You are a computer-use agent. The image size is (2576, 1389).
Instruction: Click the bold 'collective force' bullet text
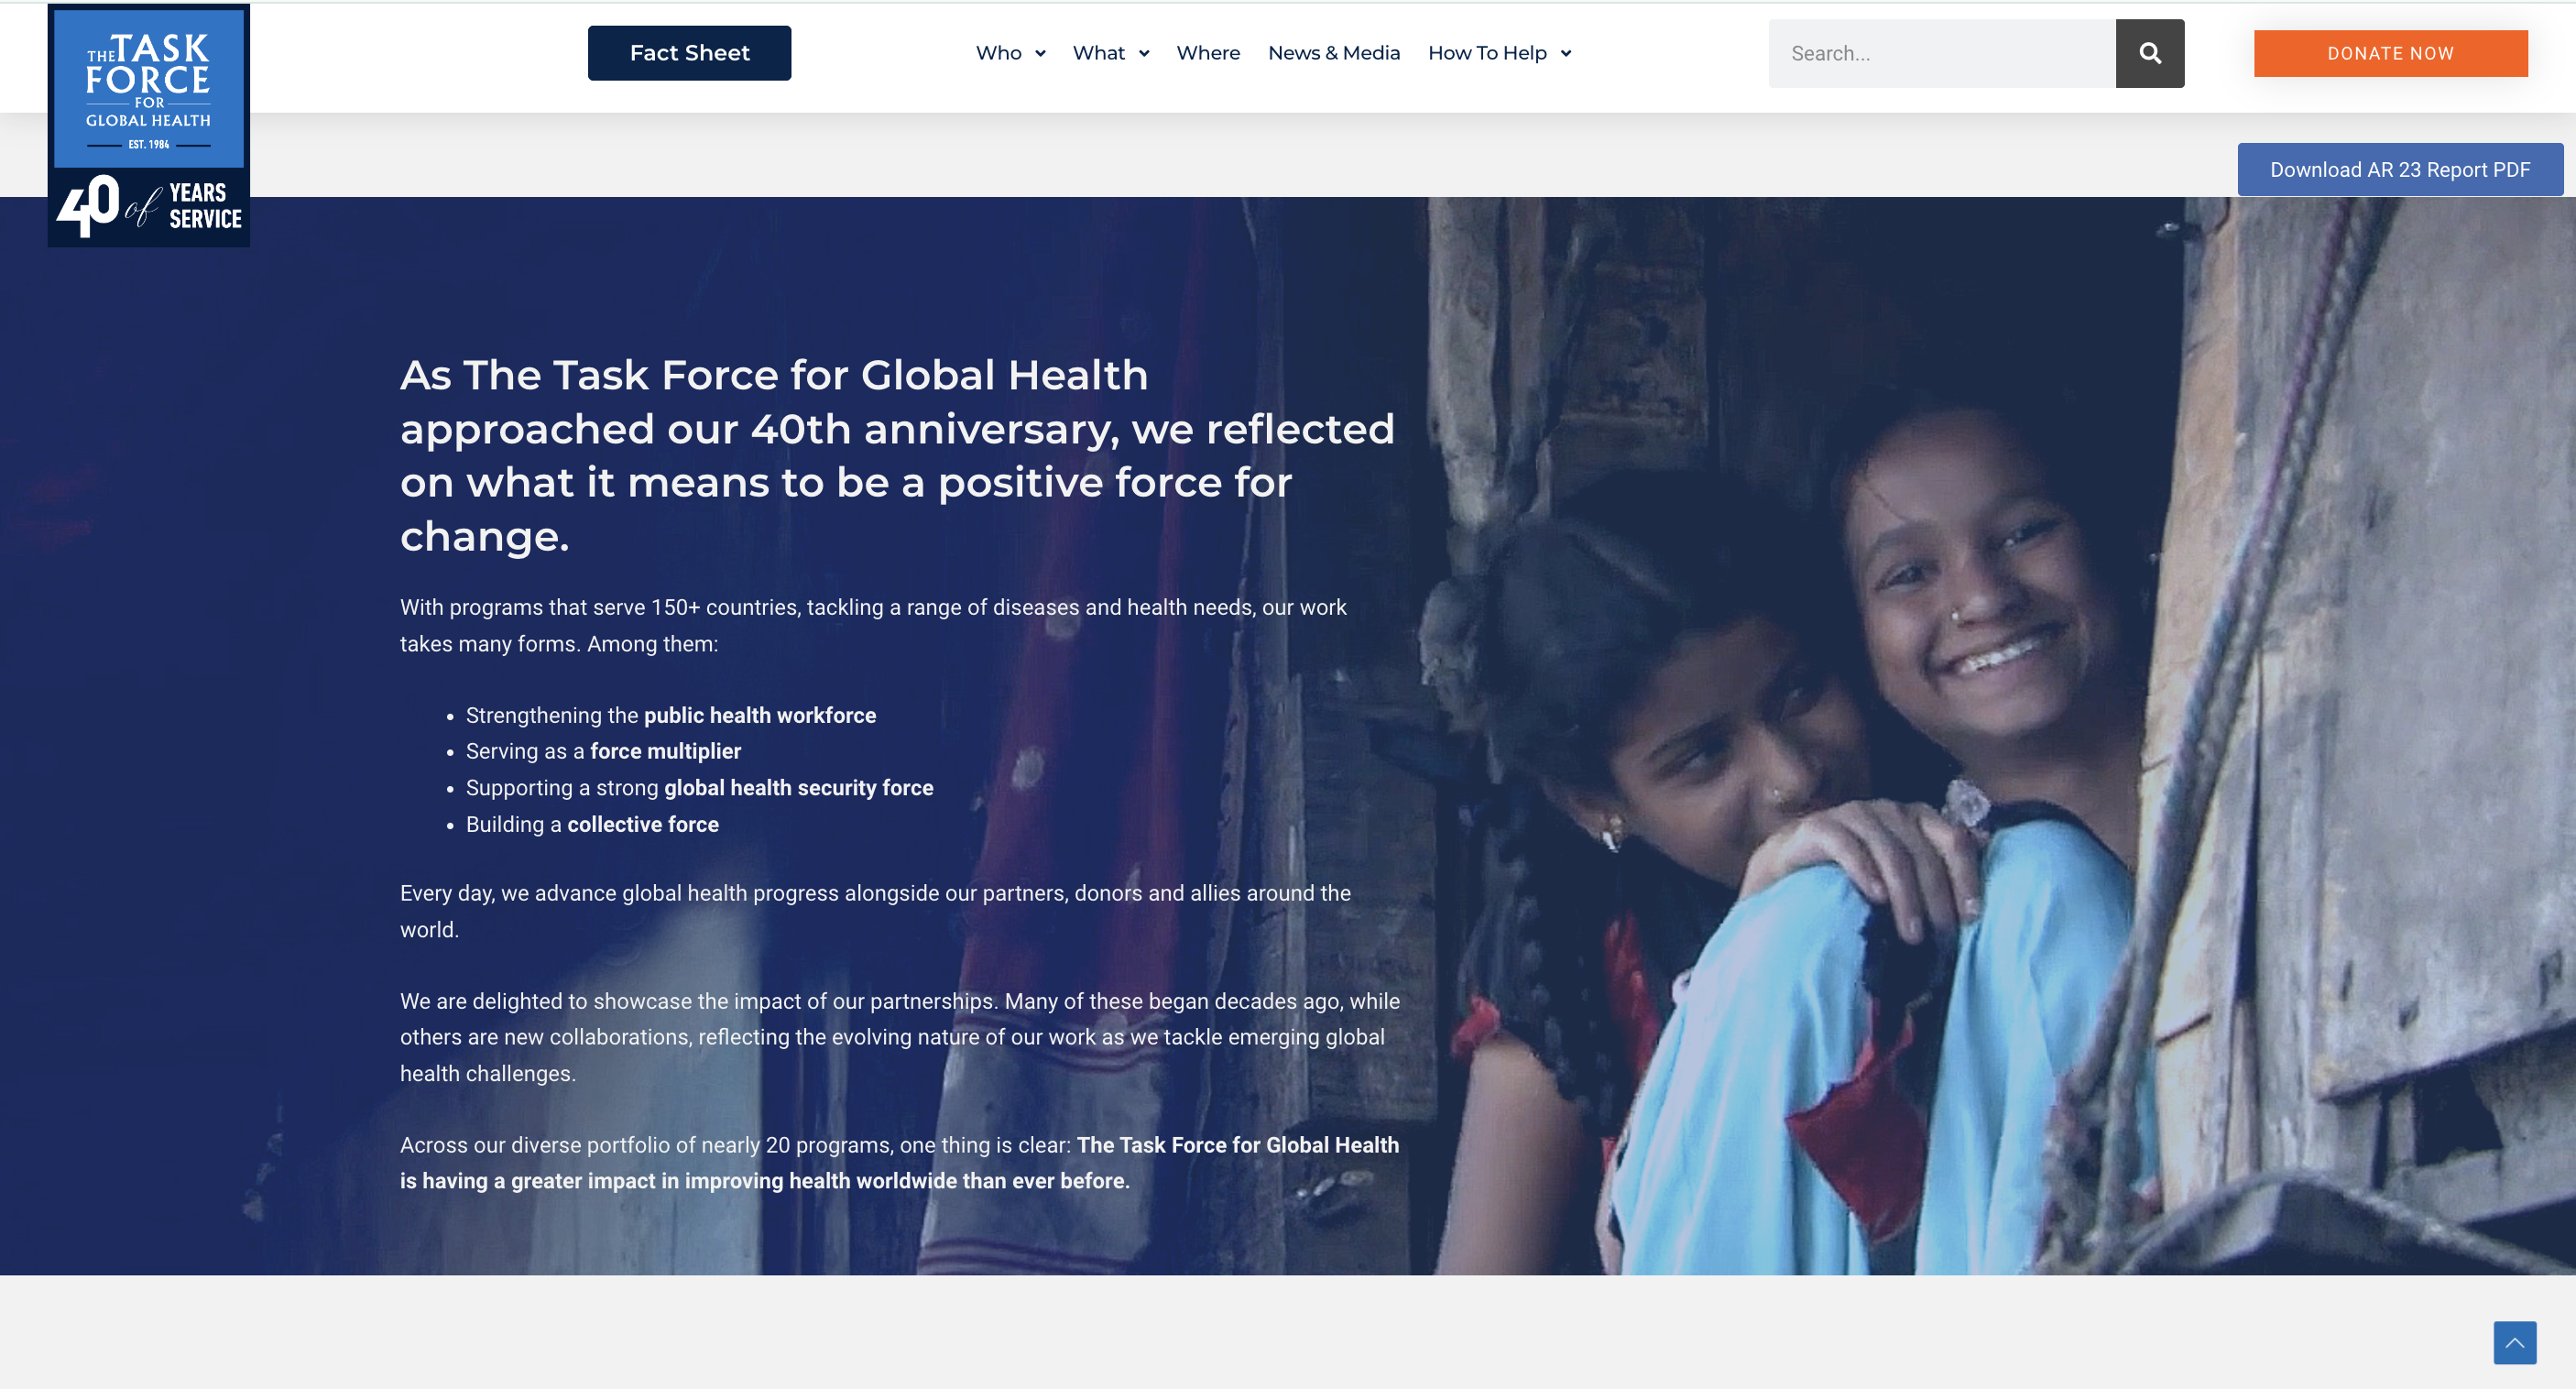tap(642, 824)
